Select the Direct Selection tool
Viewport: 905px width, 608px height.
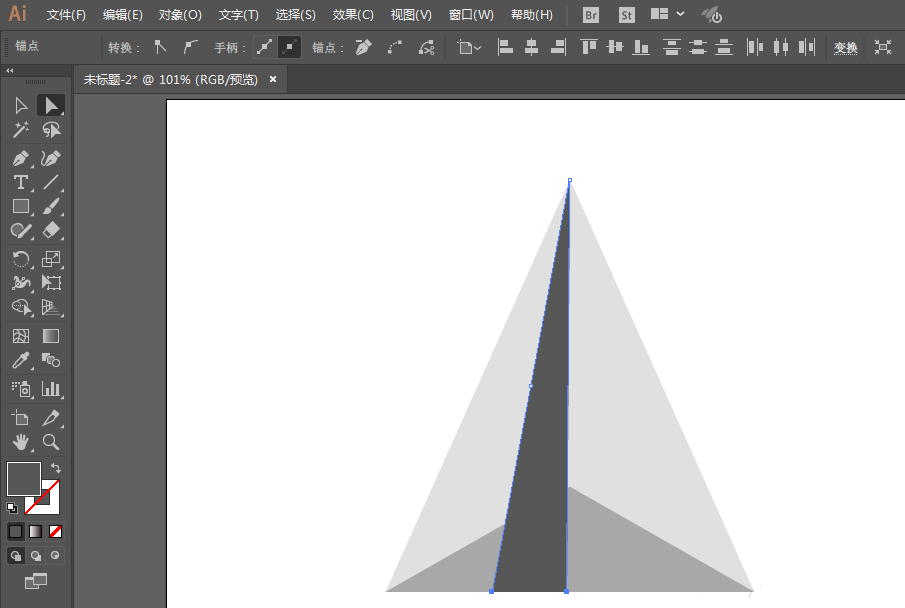(x=51, y=106)
